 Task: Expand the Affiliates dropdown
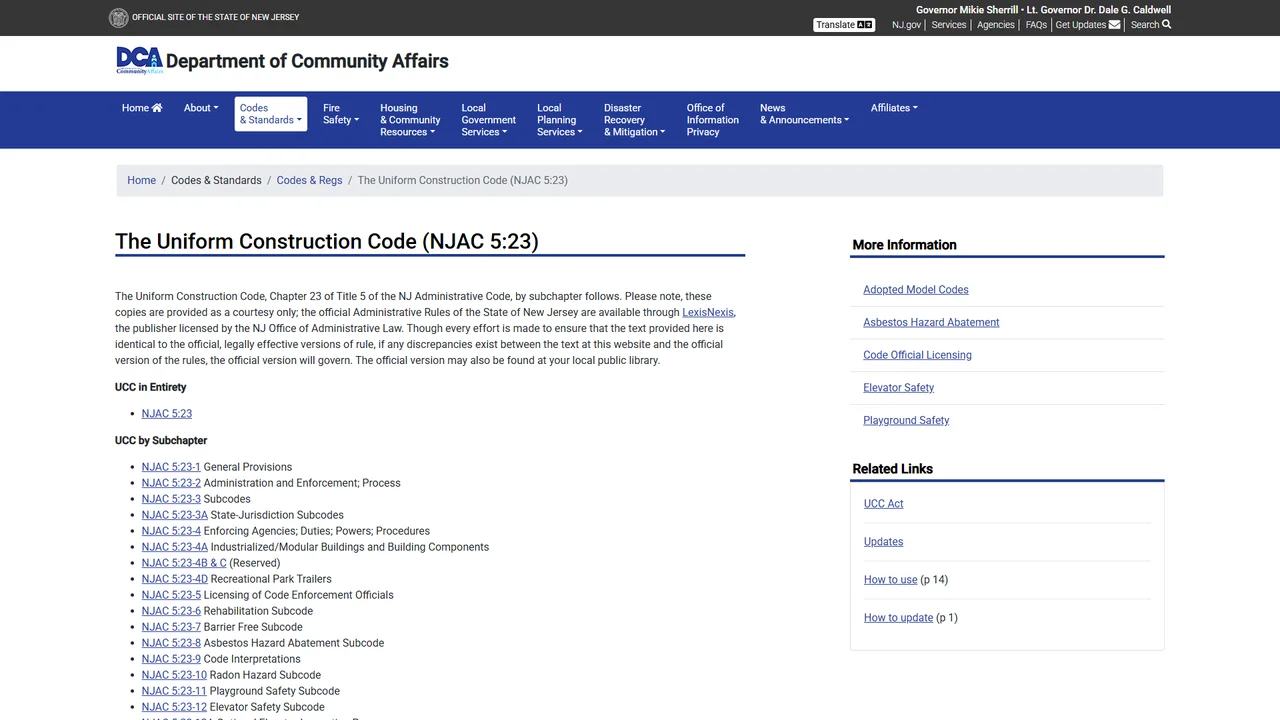[x=894, y=108]
